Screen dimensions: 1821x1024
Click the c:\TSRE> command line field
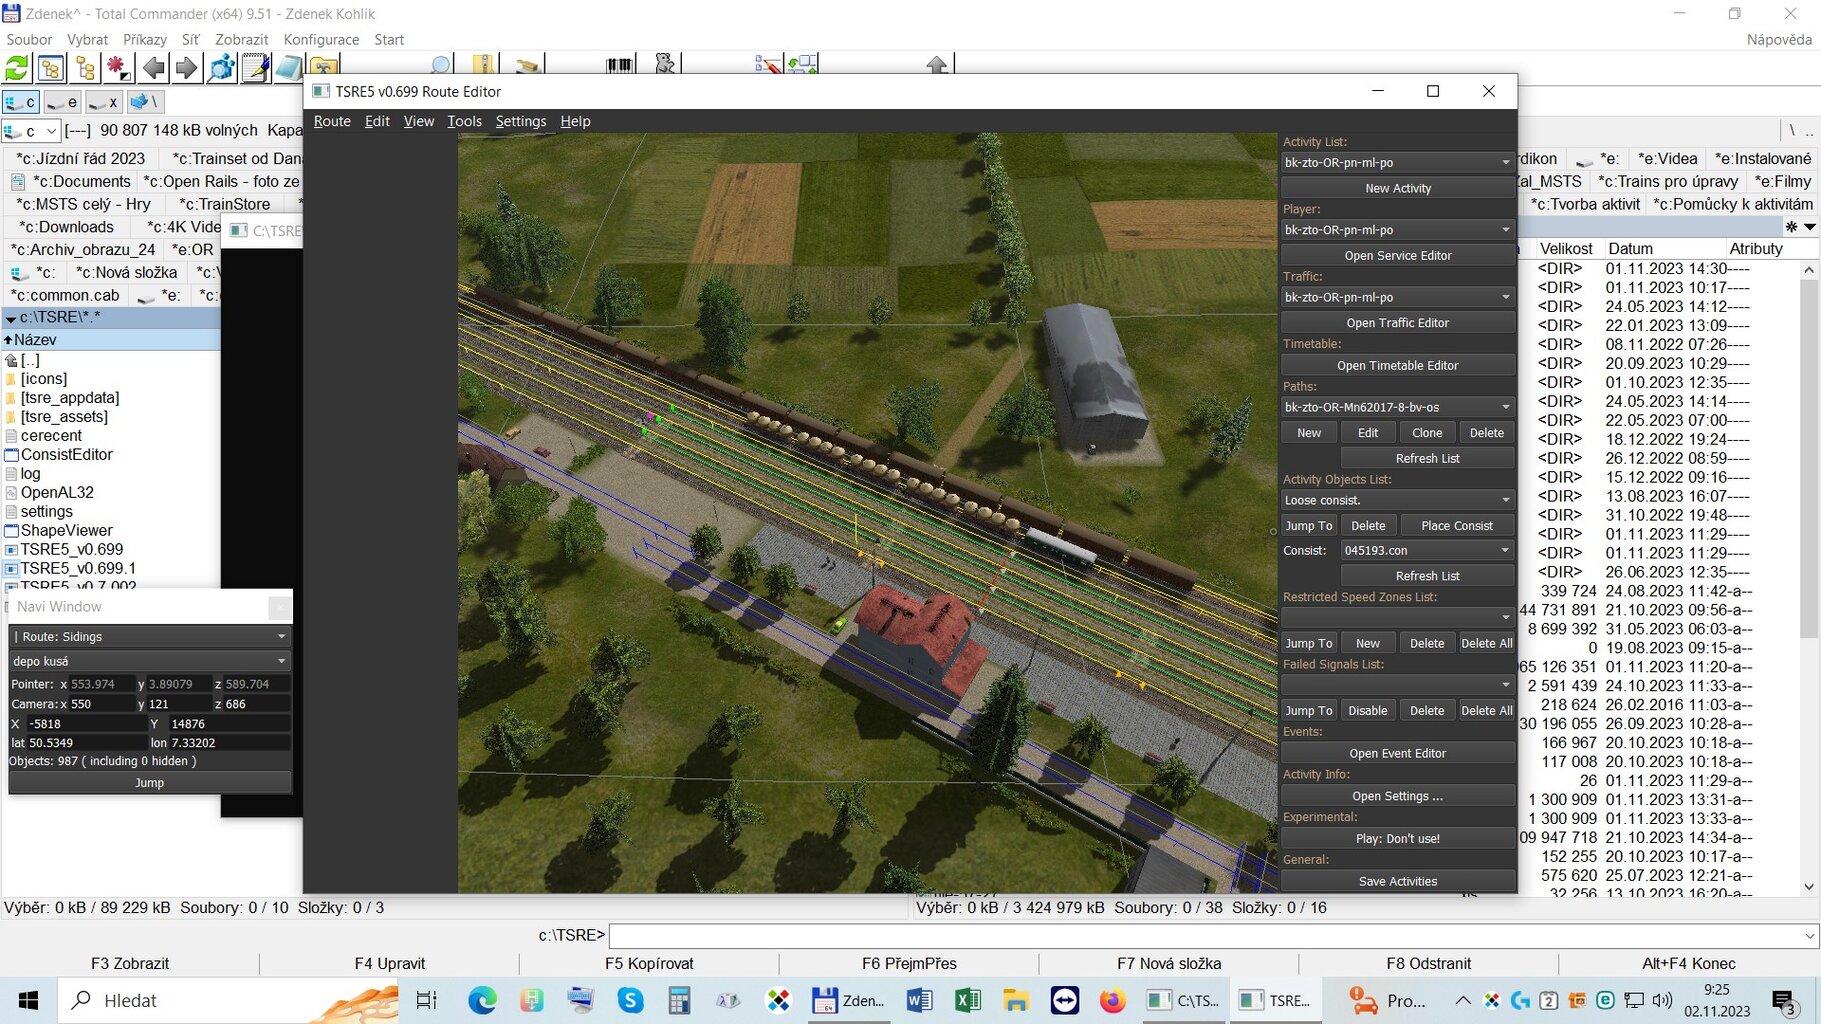click(1210, 936)
